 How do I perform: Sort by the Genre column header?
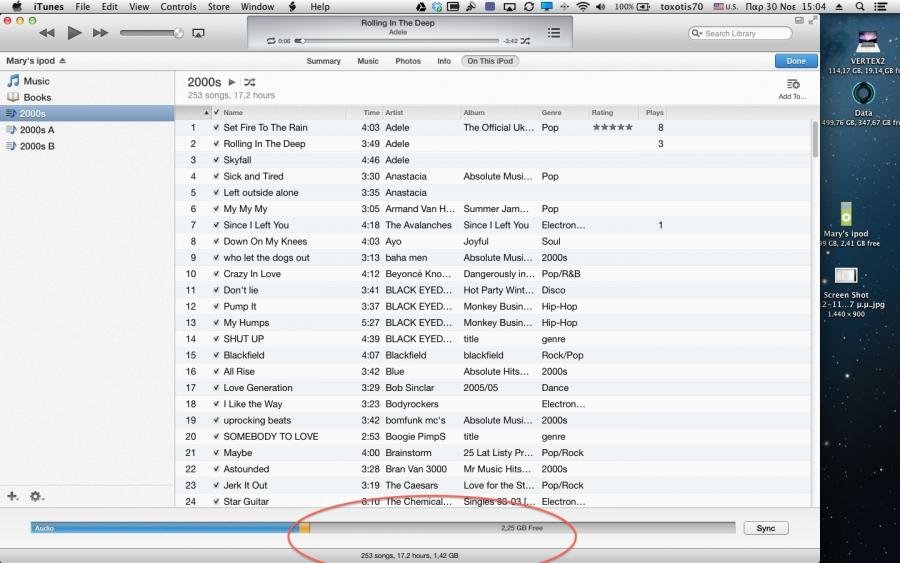[564, 112]
